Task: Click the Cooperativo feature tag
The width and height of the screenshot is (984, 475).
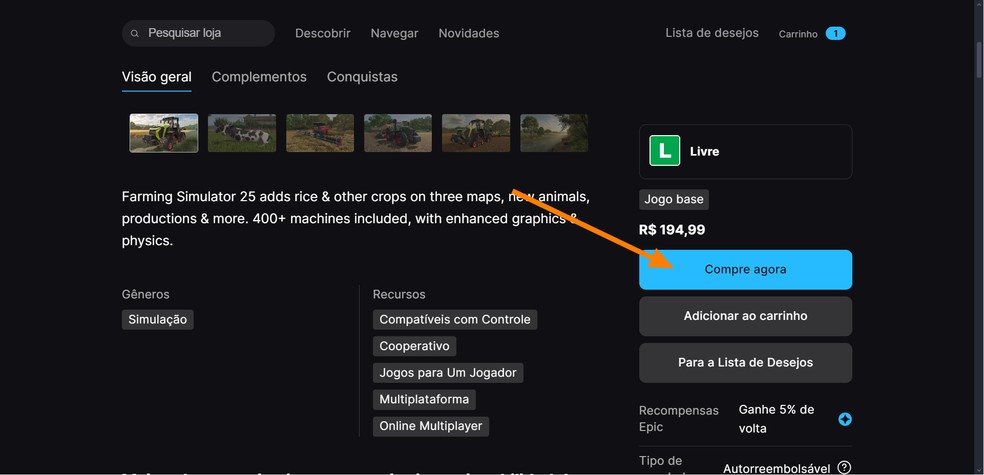Action: (414, 346)
